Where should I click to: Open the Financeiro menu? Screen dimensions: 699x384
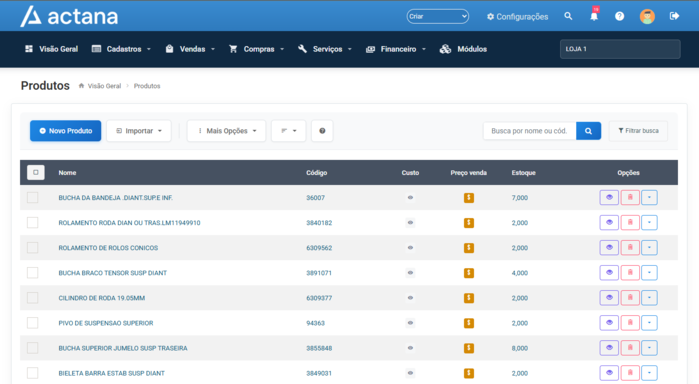(x=396, y=49)
